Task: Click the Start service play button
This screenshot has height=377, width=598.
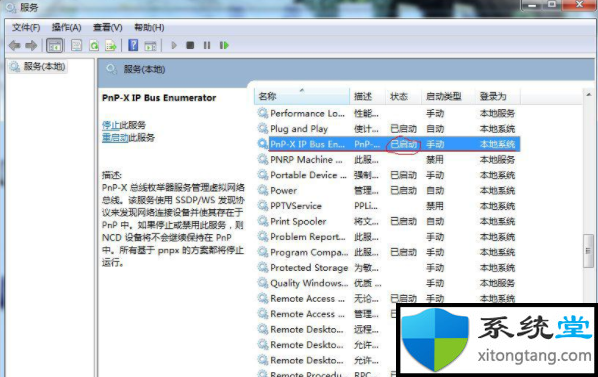Action: tap(174, 46)
